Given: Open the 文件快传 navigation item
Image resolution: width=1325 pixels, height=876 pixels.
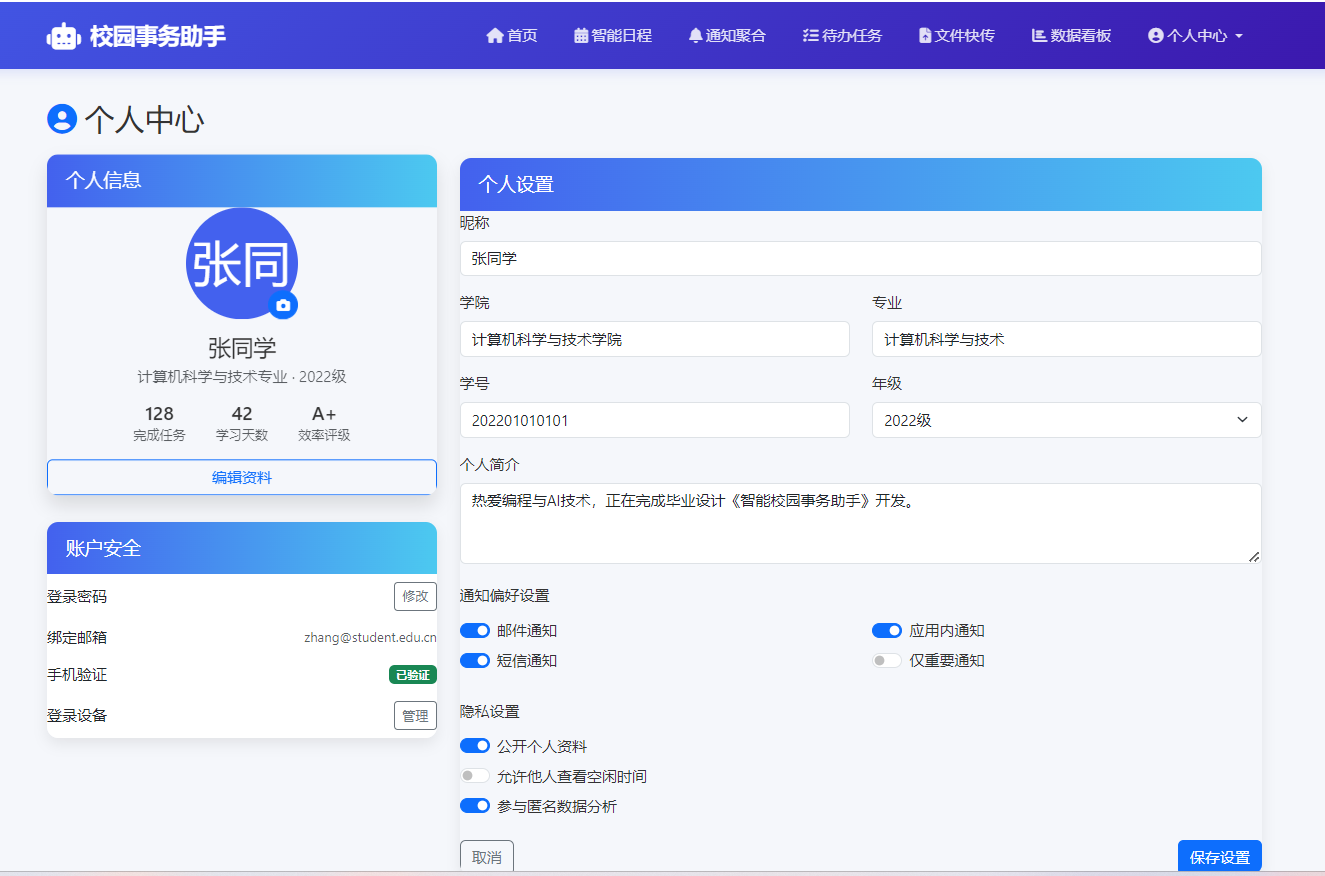Looking at the screenshot, I should tap(956, 34).
